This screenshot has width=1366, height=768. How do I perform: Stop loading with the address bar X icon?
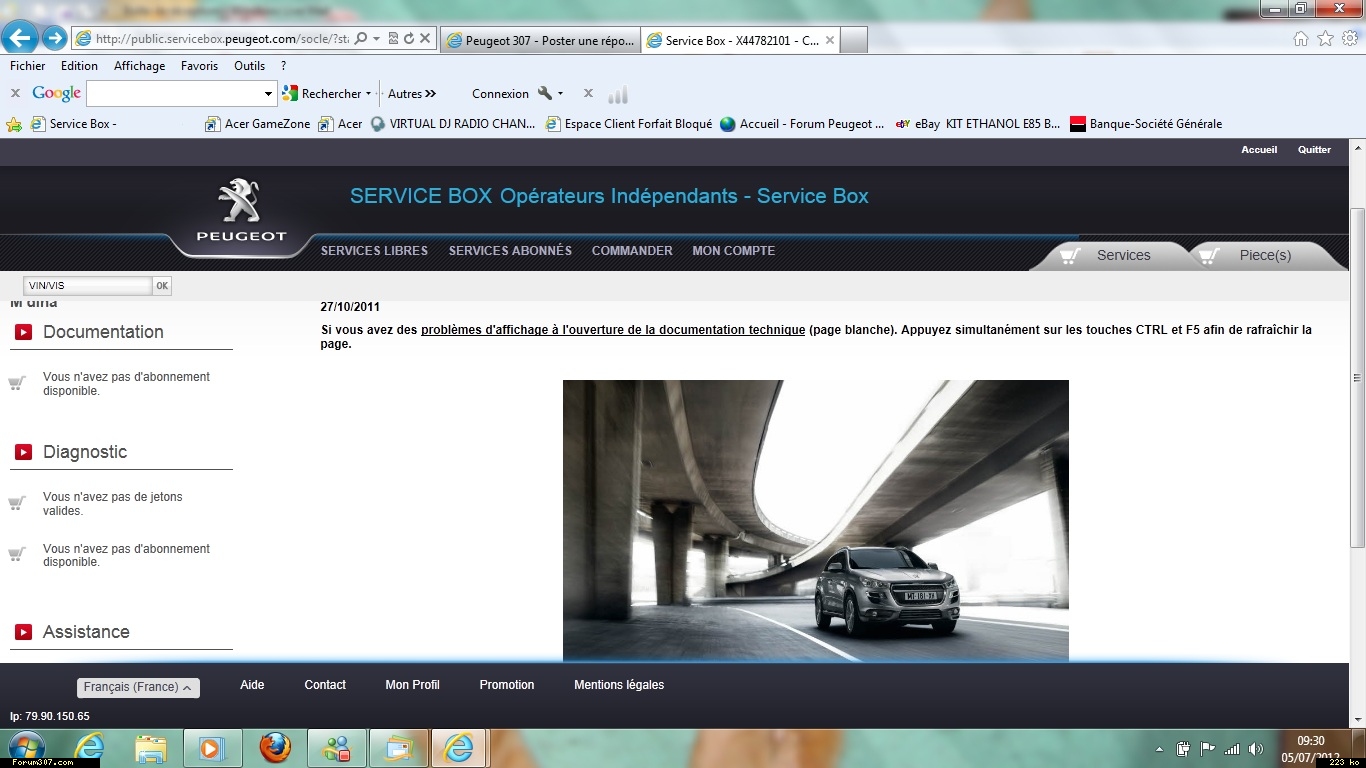point(425,39)
